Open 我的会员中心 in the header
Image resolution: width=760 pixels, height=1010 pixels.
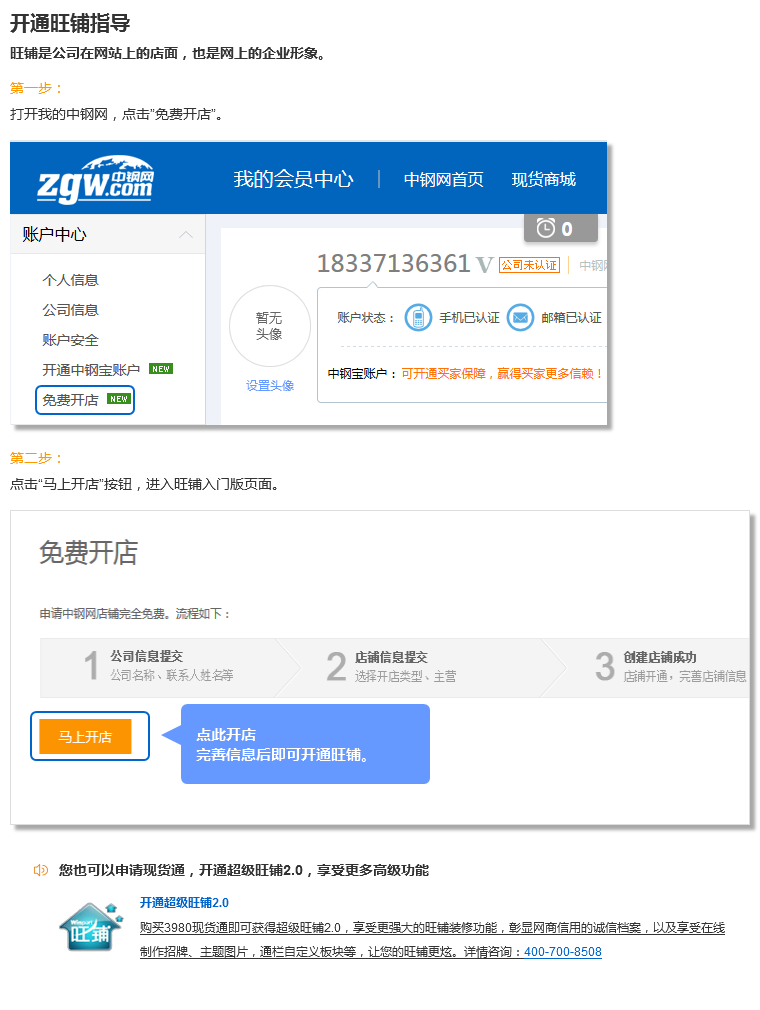(293, 179)
